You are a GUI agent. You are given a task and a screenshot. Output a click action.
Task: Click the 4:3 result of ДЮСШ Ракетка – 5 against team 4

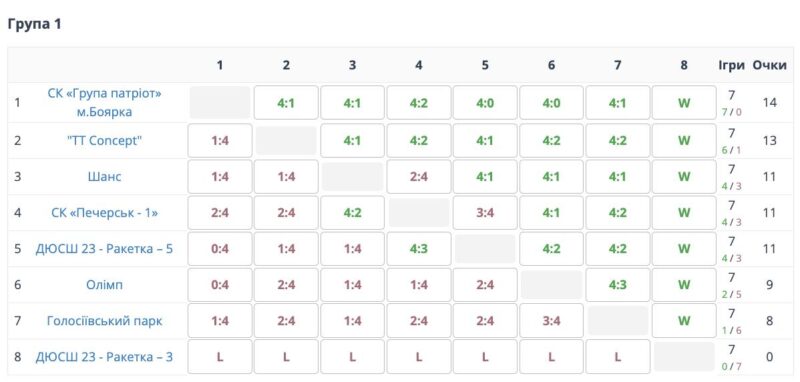coord(419,249)
